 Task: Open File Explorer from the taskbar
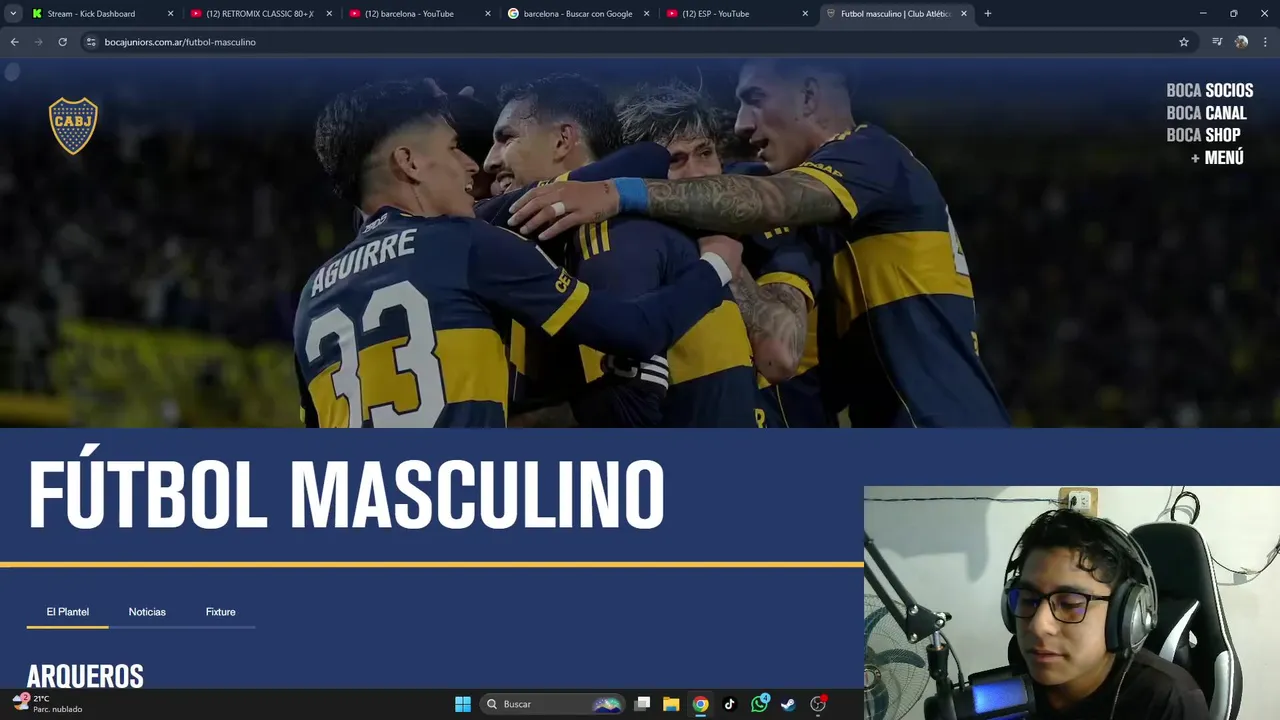pyautogui.click(x=671, y=704)
